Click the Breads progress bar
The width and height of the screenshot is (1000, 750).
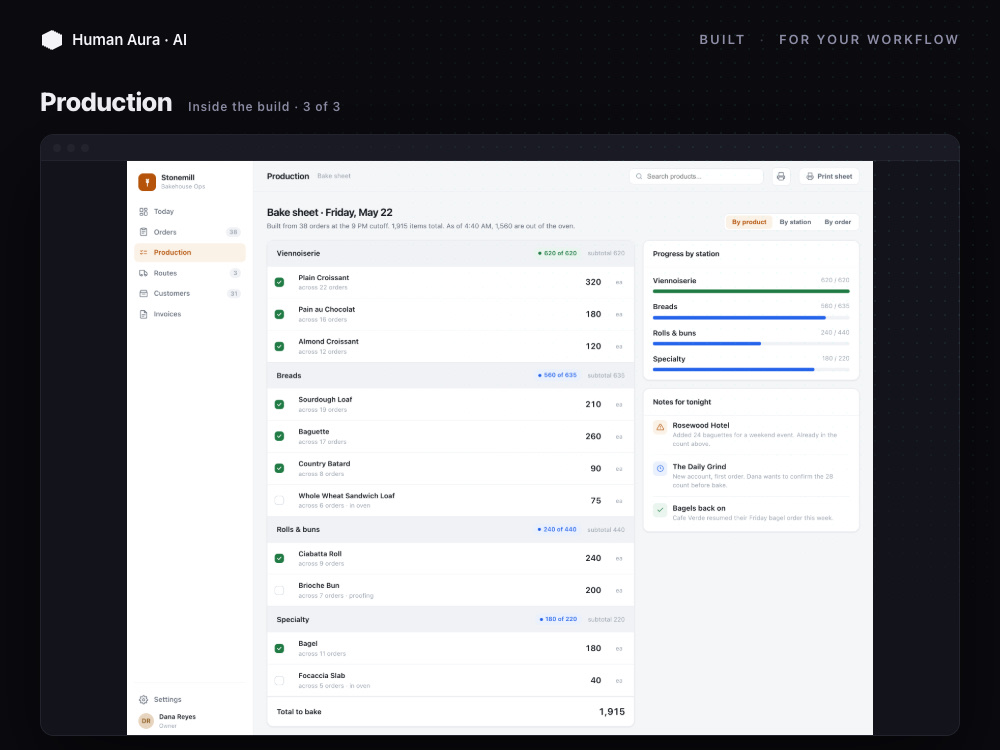[x=751, y=318]
